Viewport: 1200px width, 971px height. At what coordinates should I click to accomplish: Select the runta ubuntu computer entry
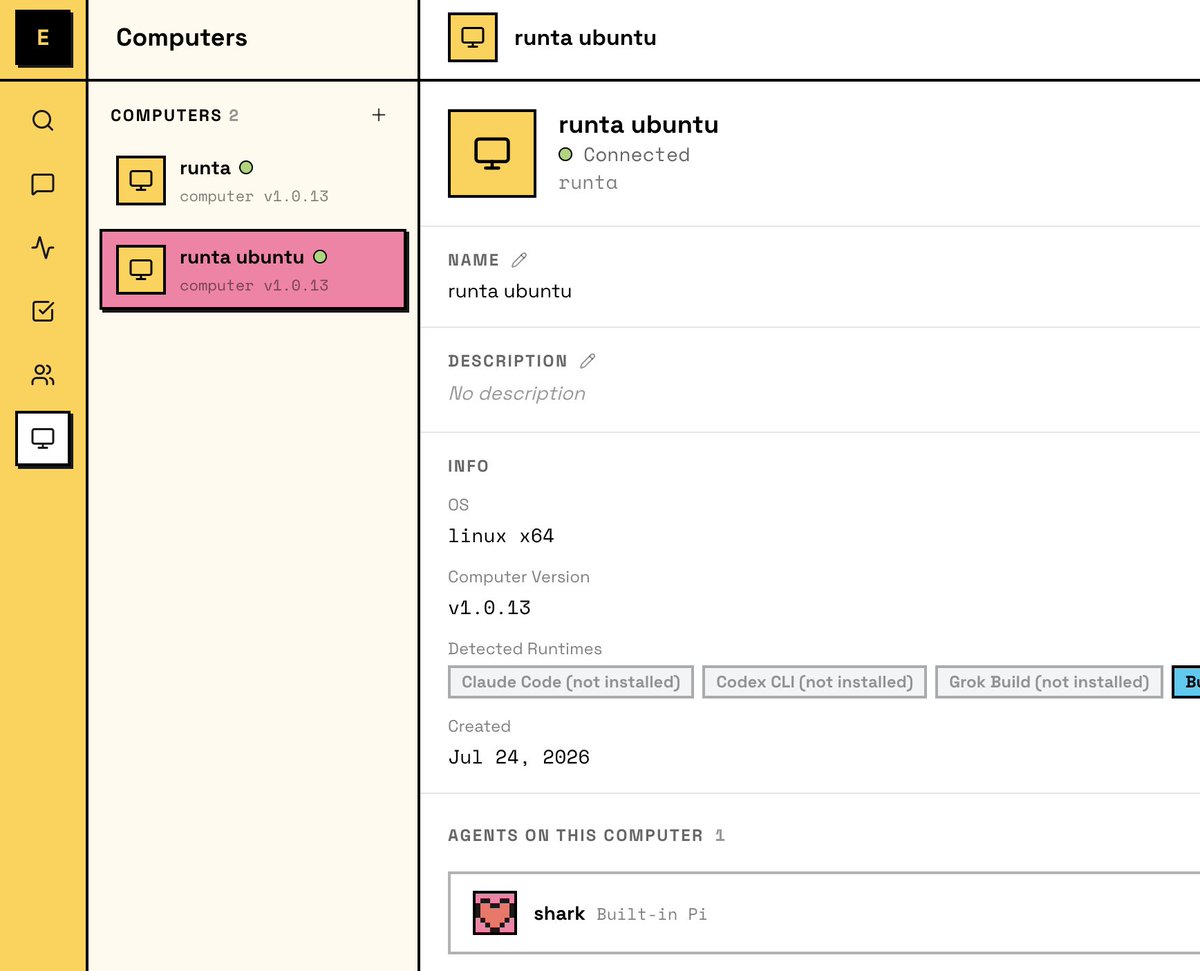tap(254, 270)
